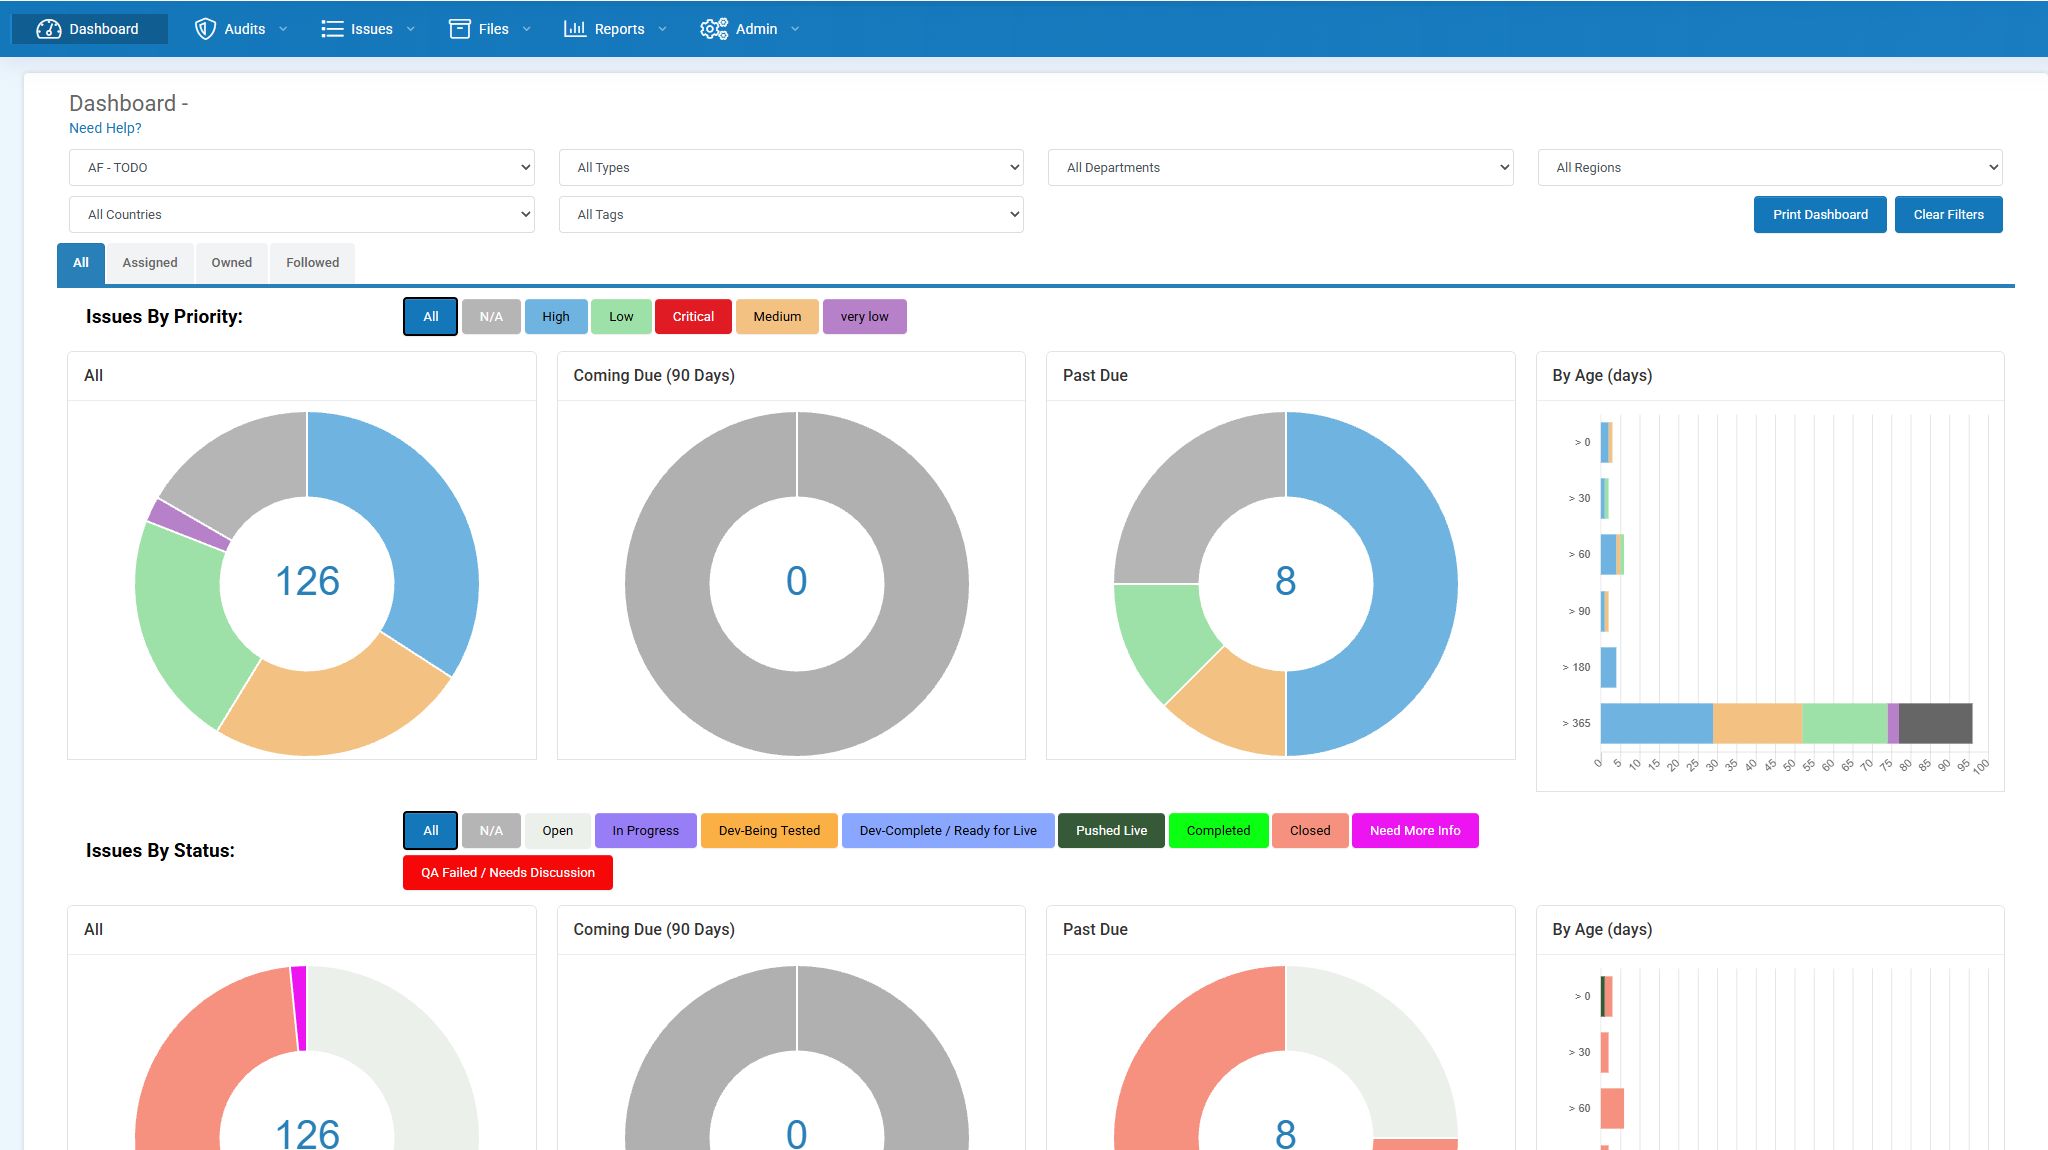The image size is (2048, 1150).
Task: Open the All Types dropdown
Action: tap(791, 167)
